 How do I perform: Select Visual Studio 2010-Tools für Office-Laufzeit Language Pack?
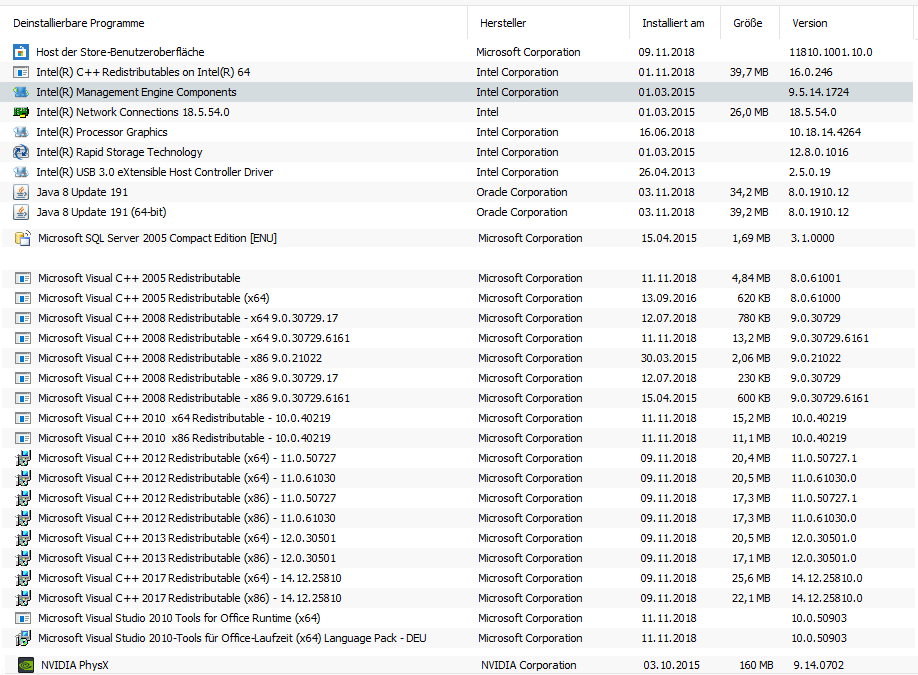point(232,638)
